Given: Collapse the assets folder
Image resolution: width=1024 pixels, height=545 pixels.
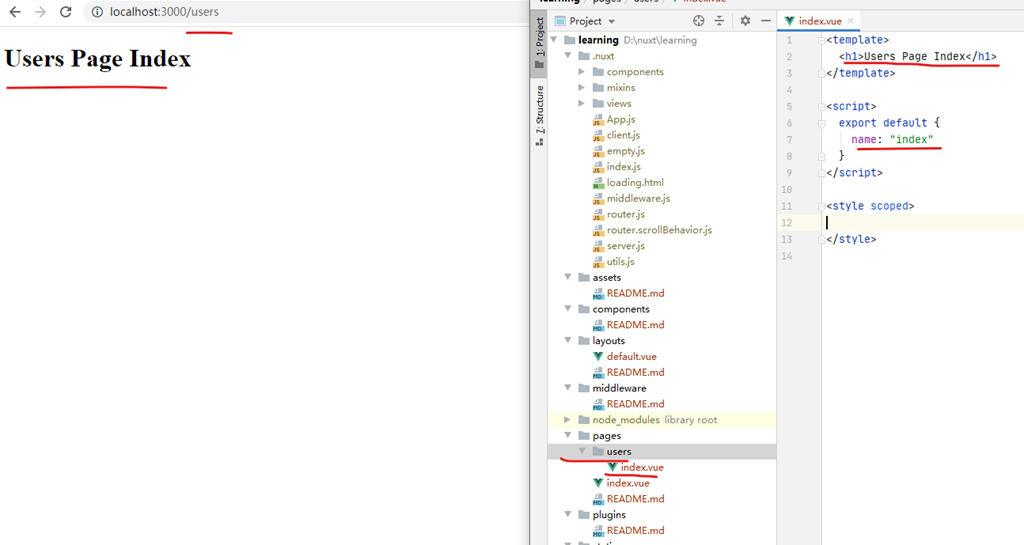Looking at the screenshot, I should pyautogui.click(x=568, y=277).
